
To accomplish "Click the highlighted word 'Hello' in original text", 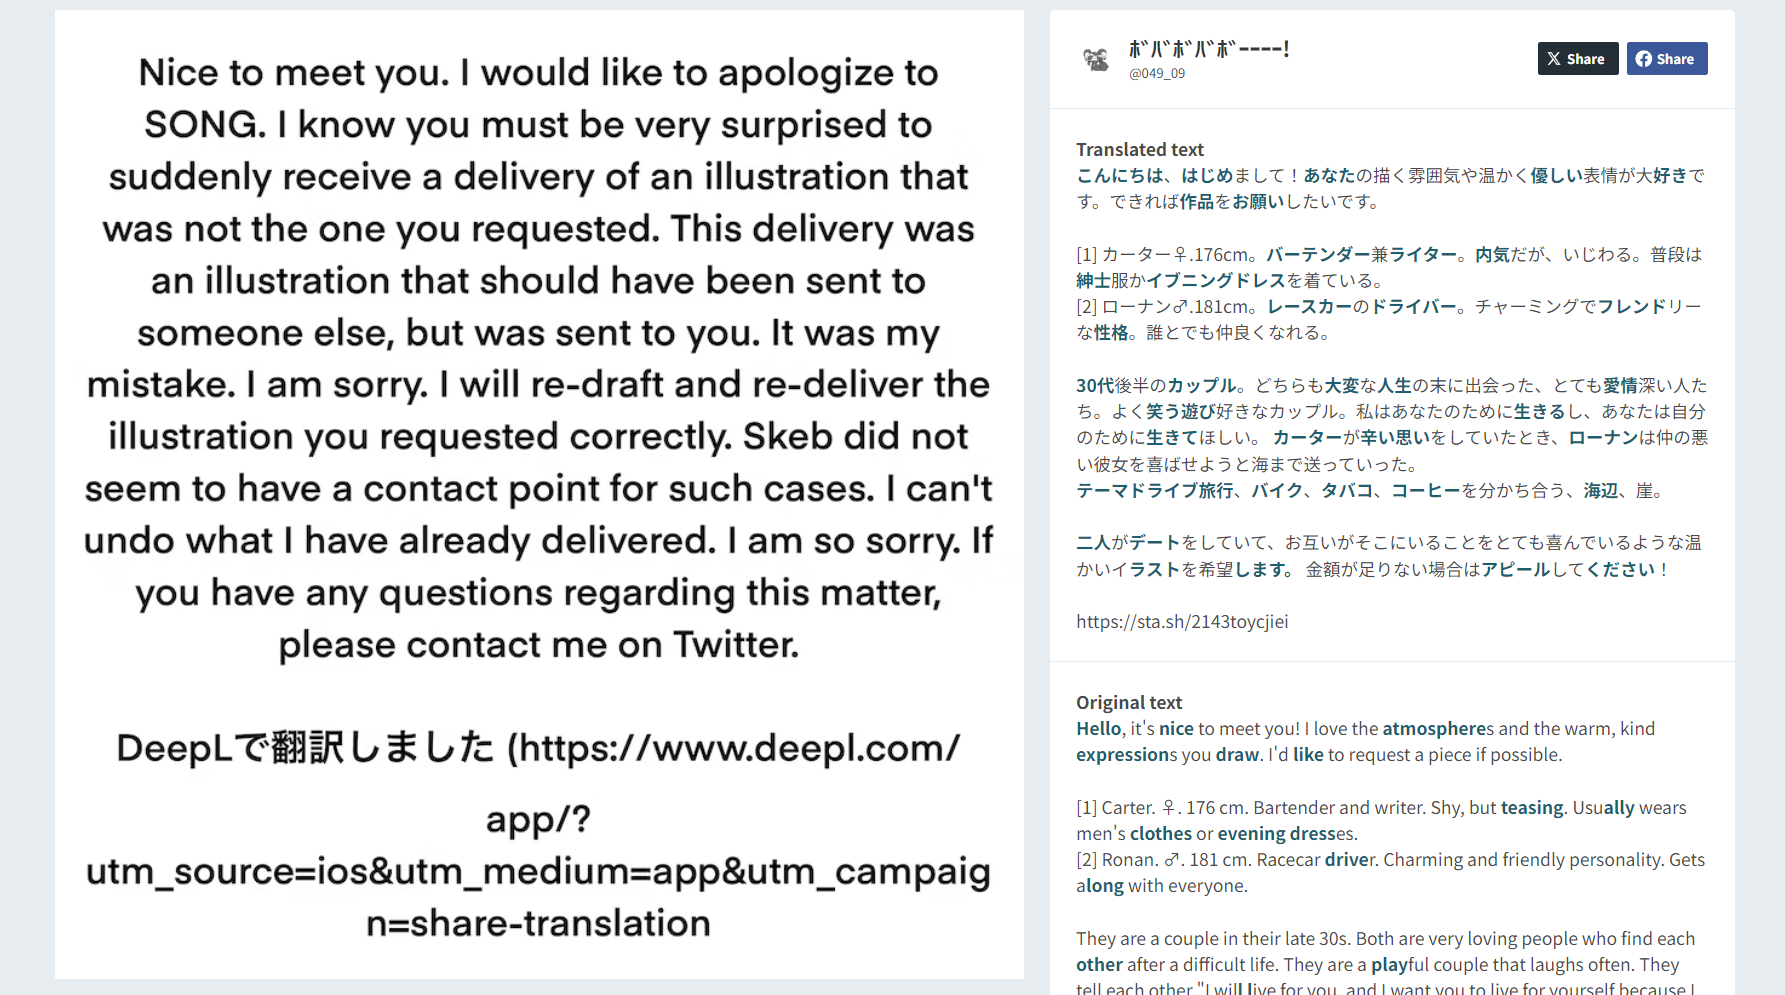I will click(1099, 728).
